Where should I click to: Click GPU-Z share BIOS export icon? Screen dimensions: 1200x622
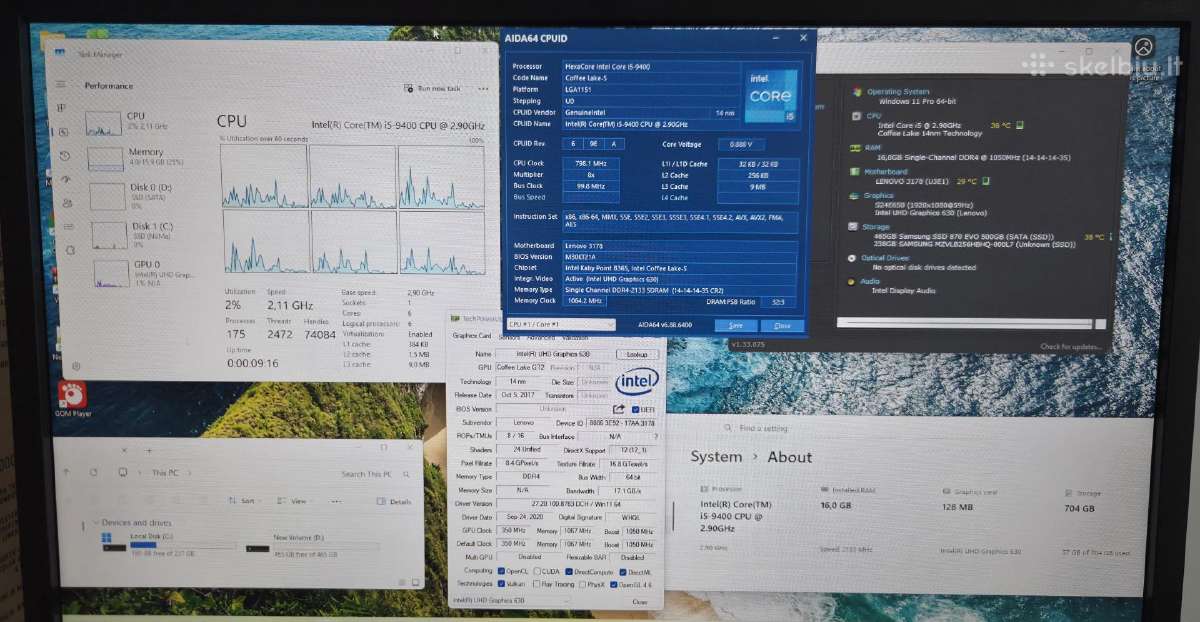(619, 409)
